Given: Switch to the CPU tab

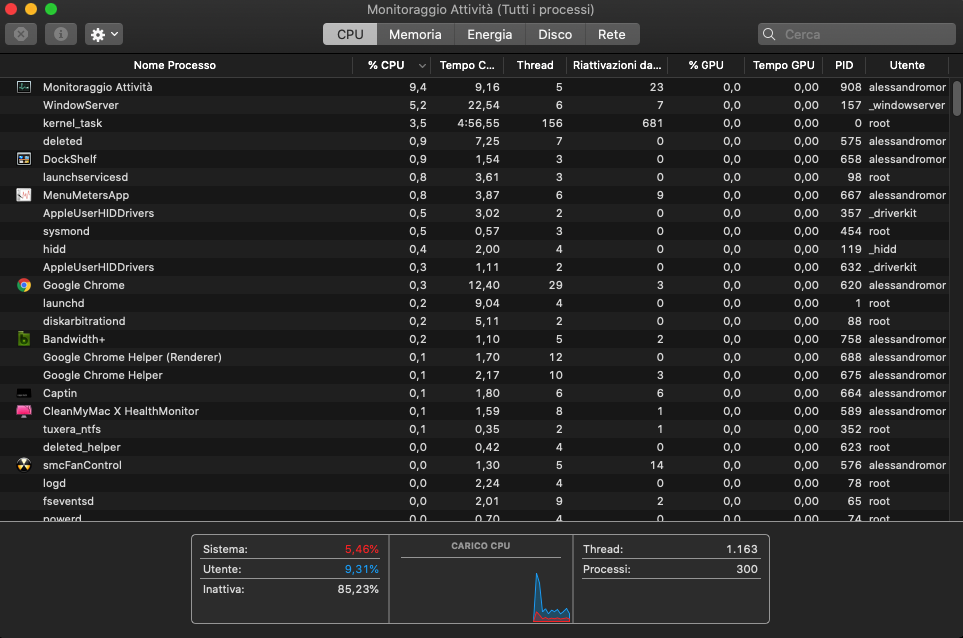Looking at the screenshot, I should click(x=350, y=34).
